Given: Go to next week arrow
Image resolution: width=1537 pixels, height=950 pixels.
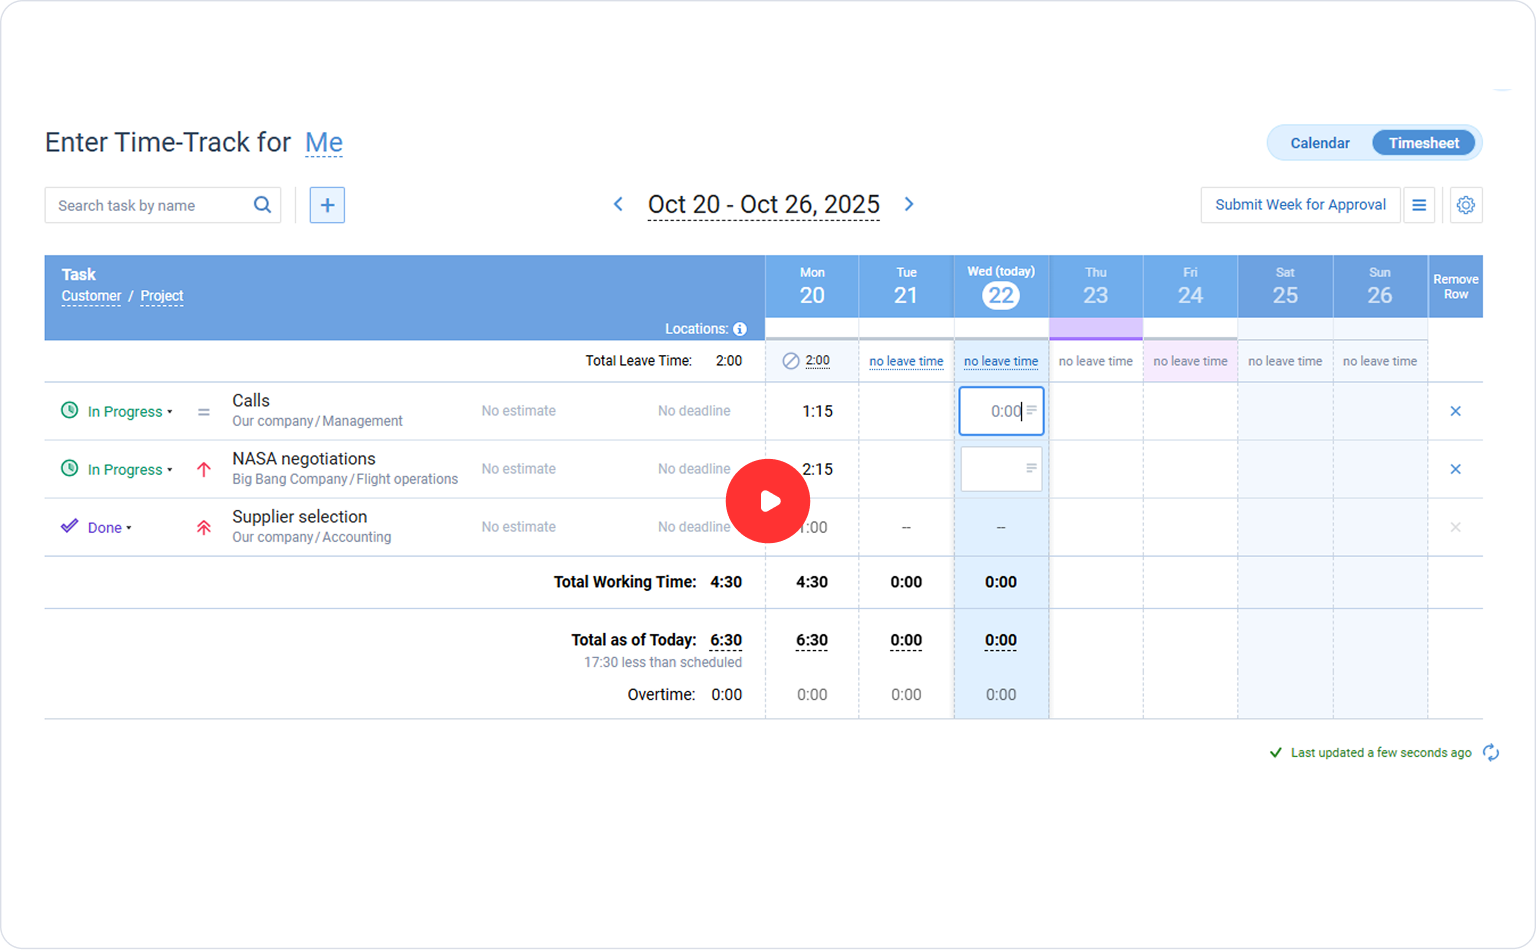Looking at the screenshot, I should [909, 204].
